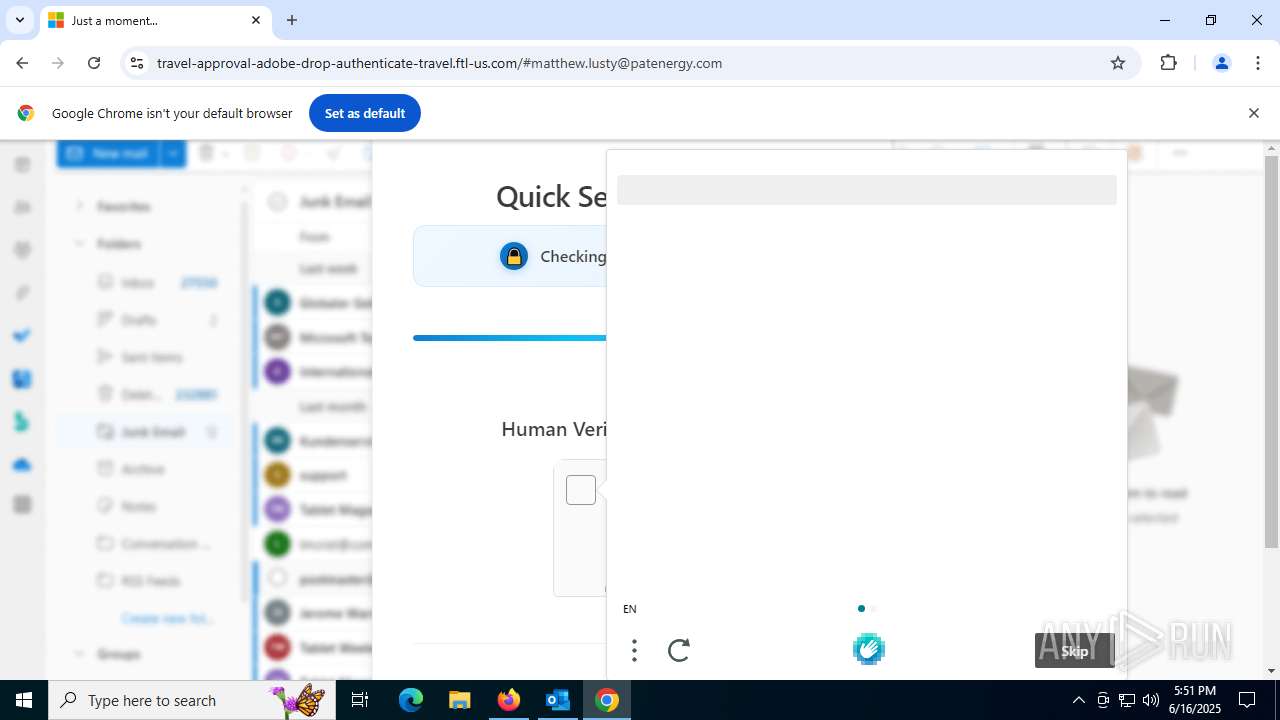Open site information icon in address bar
Screen dimensions: 1280x720
pos(137,63)
